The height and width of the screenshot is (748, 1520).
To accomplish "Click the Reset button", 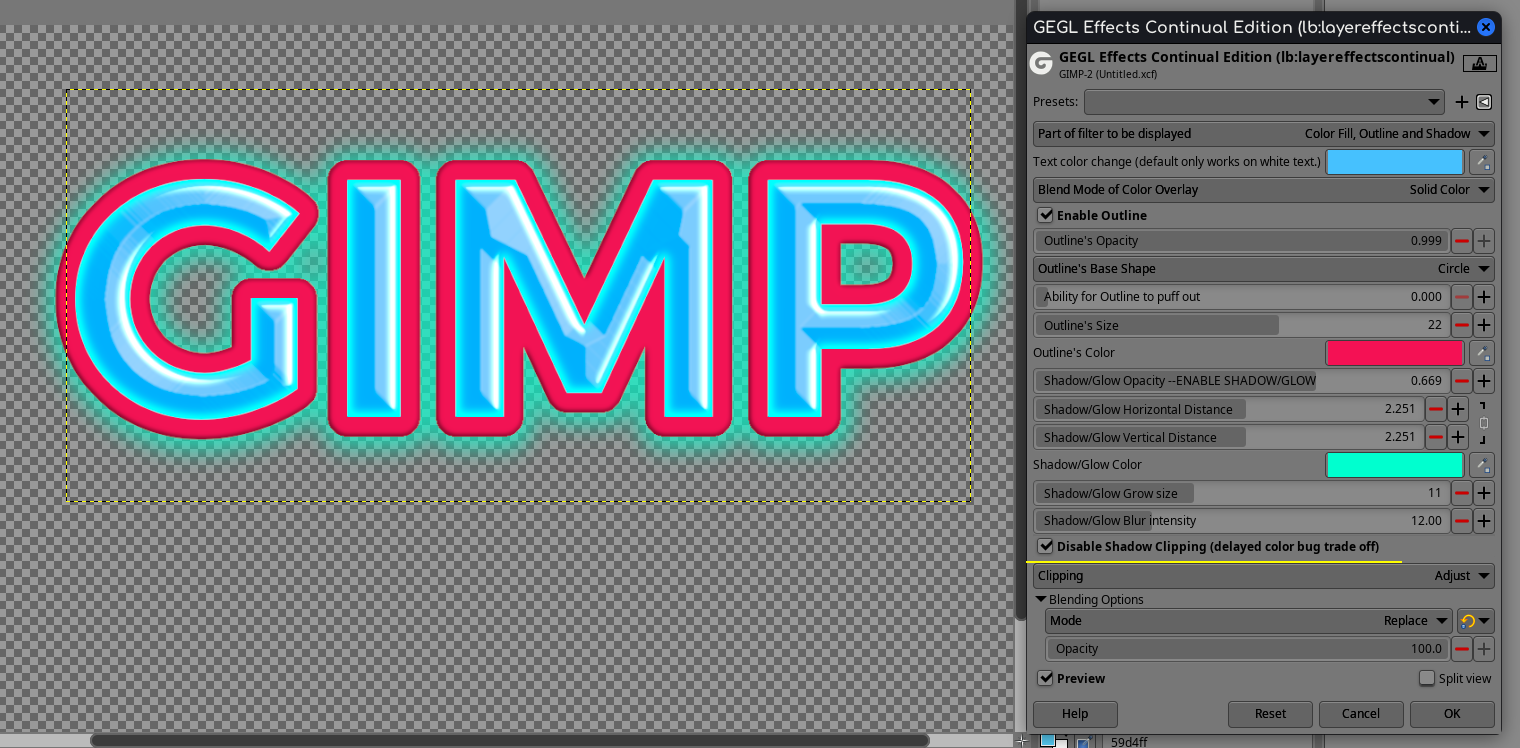I will click(1270, 714).
